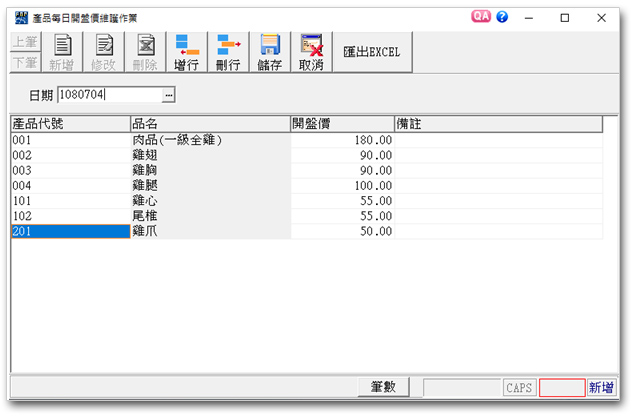Viewport: 636px width, 420px height.
Task: Remove a row with 刪行 icon
Action: coord(228,52)
